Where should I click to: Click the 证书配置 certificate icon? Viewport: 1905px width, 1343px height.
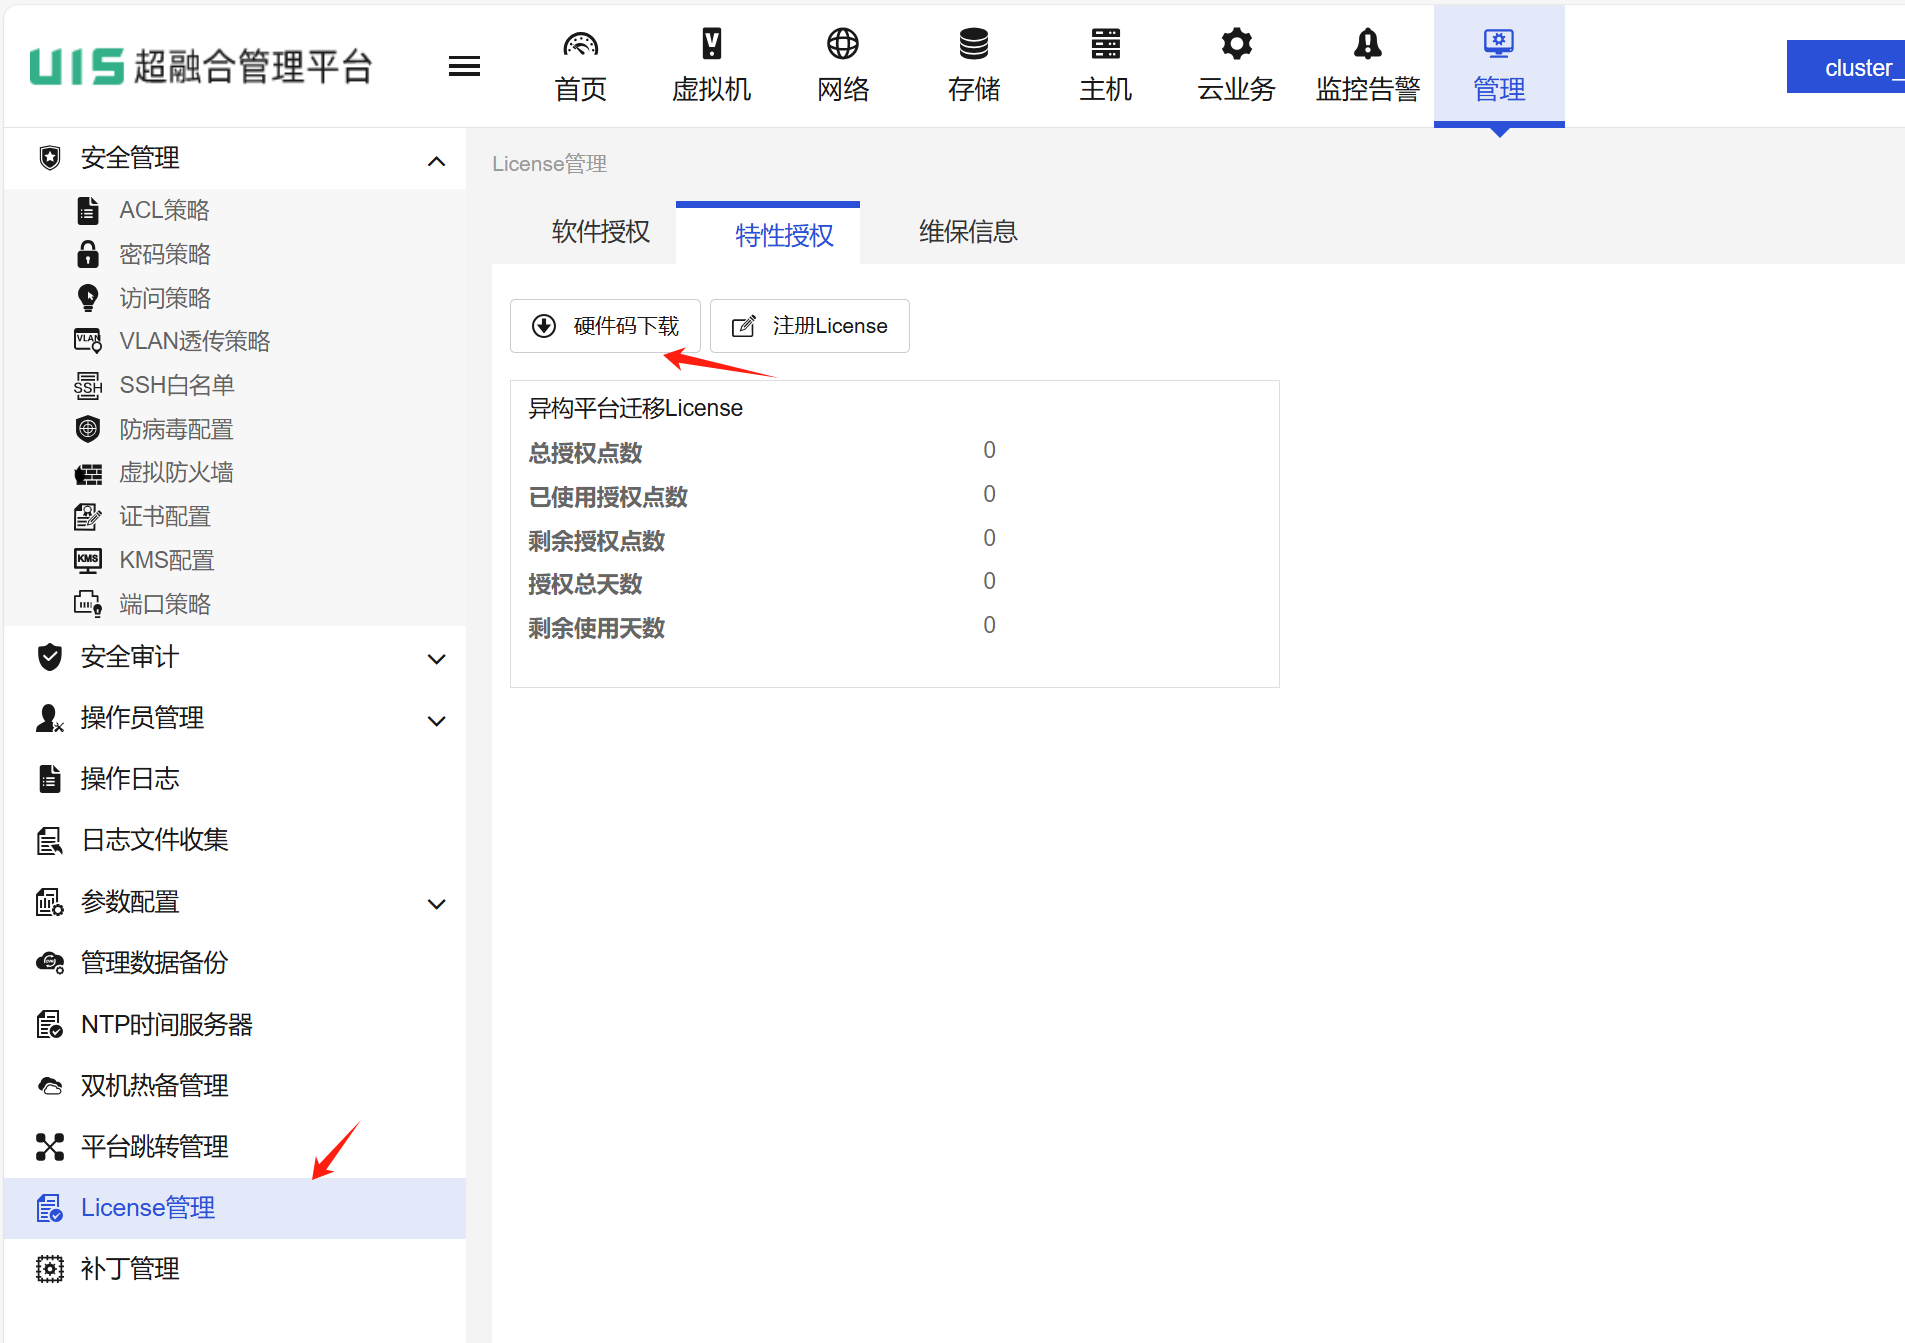click(88, 516)
